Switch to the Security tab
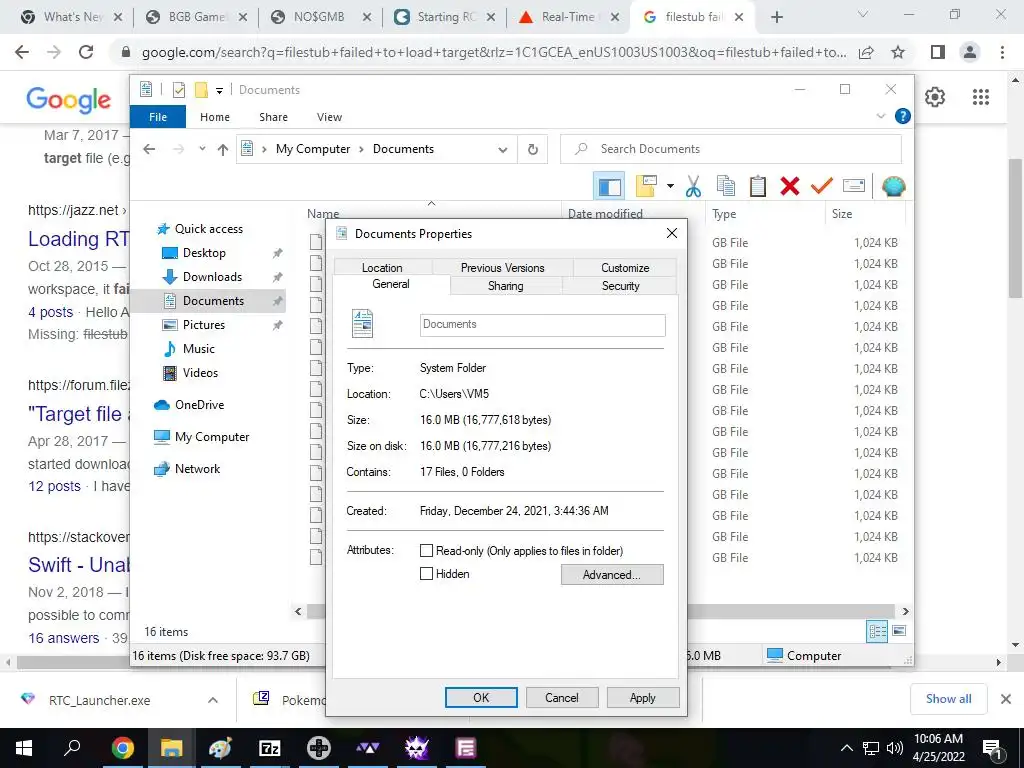 click(620, 285)
